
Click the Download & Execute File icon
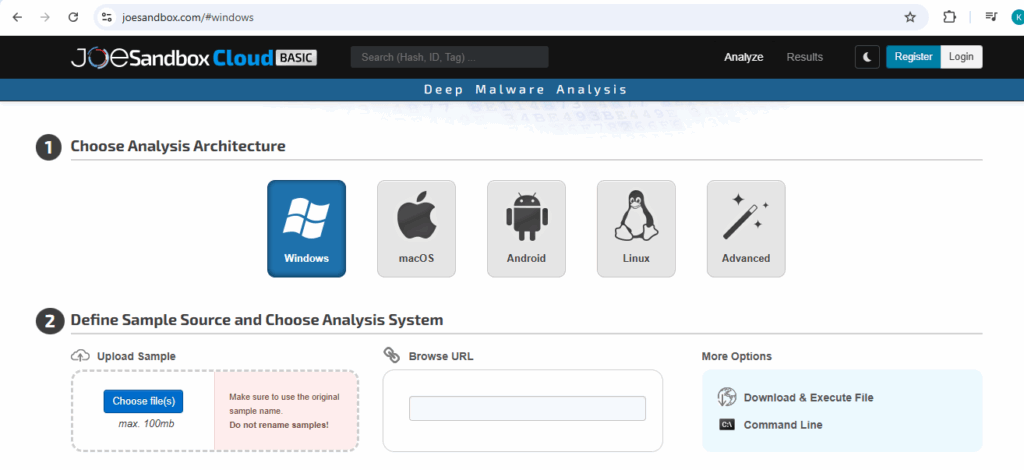(x=727, y=397)
